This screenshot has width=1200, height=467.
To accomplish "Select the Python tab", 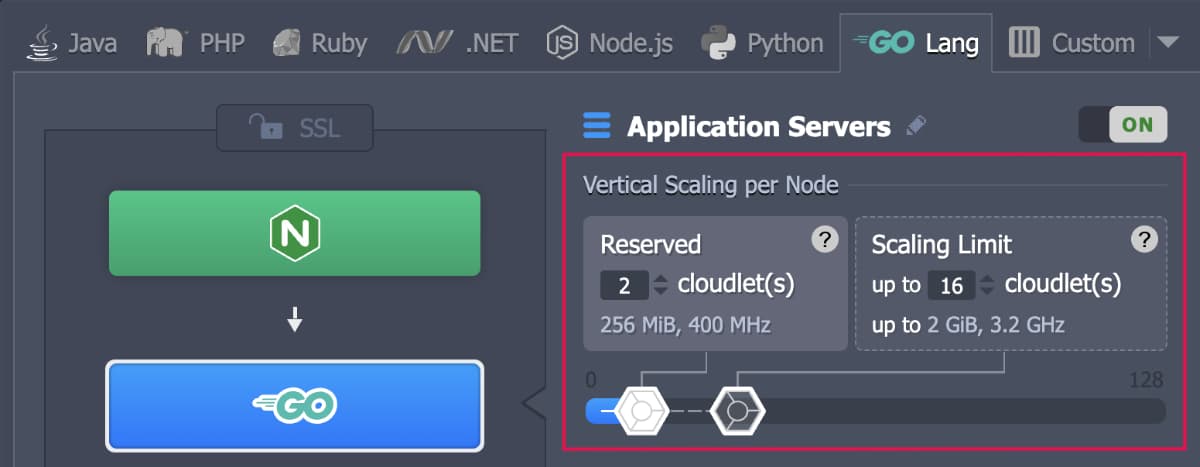I will (762, 43).
